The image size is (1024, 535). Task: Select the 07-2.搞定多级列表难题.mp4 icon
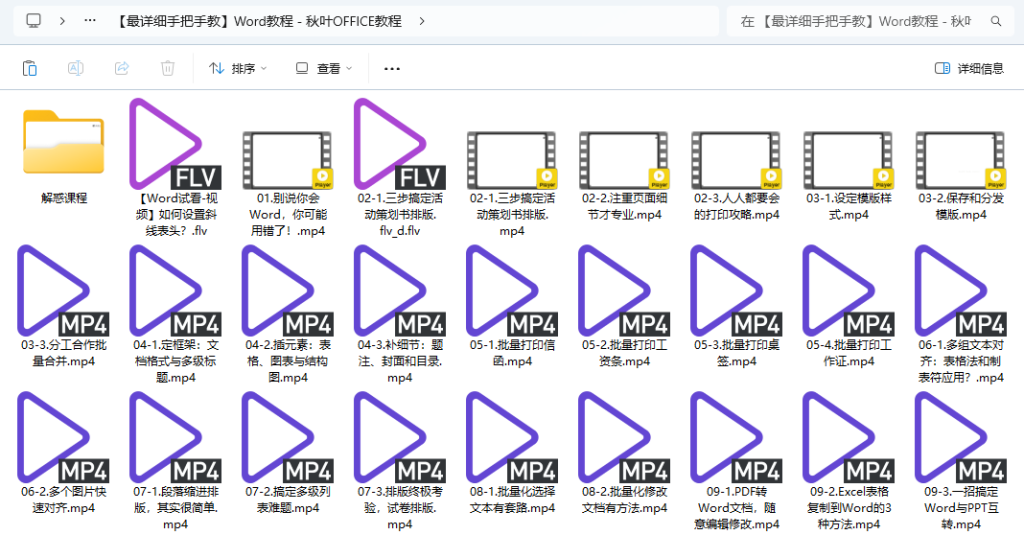pos(288,438)
